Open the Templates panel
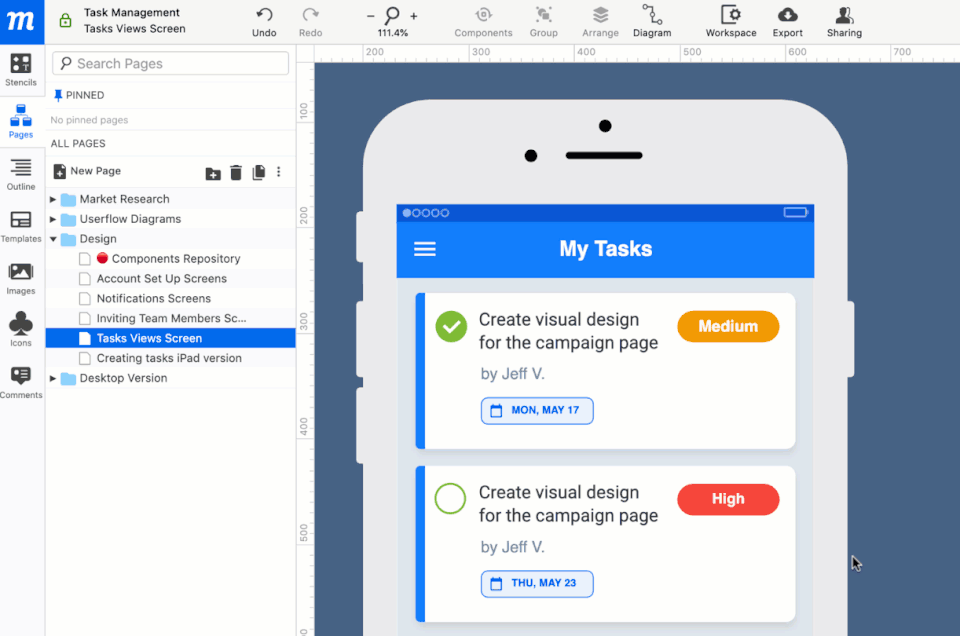This screenshot has height=636, width=960. (21, 226)
